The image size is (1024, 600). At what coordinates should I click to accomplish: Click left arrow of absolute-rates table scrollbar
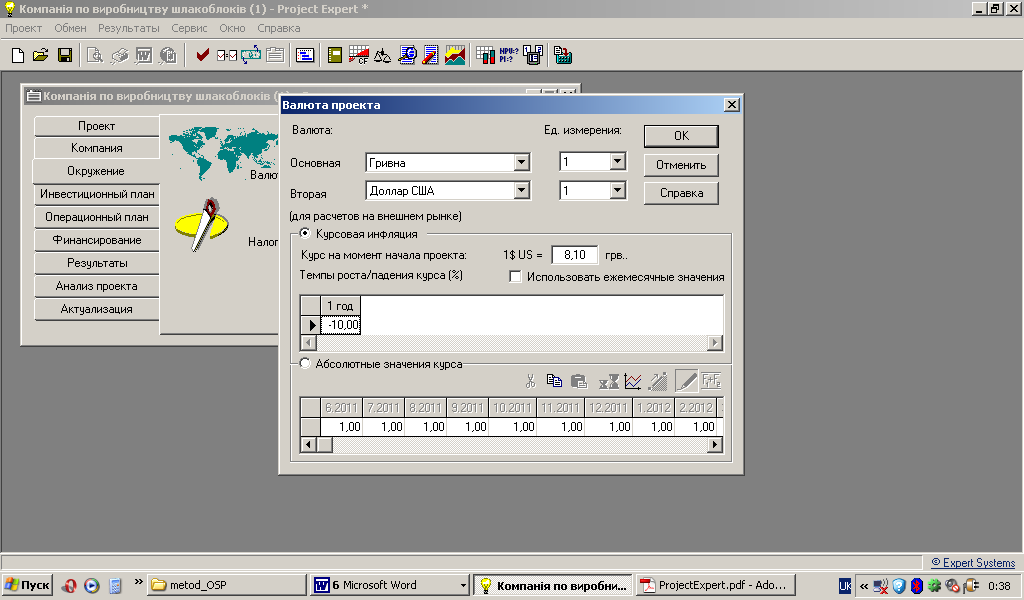tap(308, 445)
